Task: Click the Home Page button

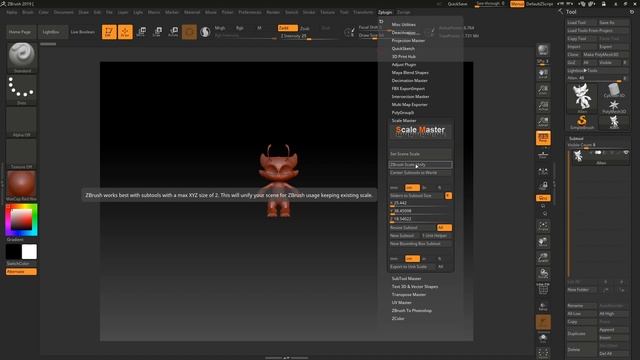Action: (20, 32)
